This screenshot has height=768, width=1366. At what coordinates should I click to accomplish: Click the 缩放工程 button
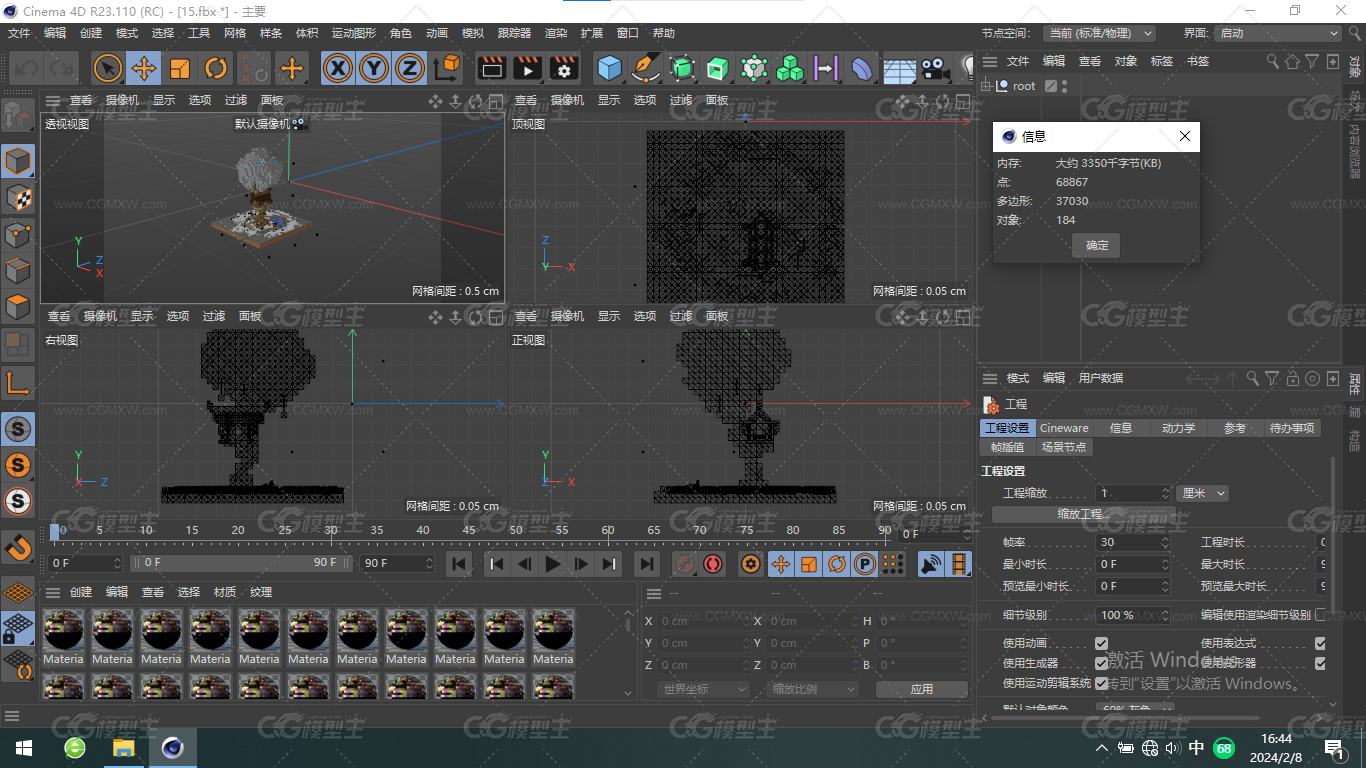pos(1084,514)
